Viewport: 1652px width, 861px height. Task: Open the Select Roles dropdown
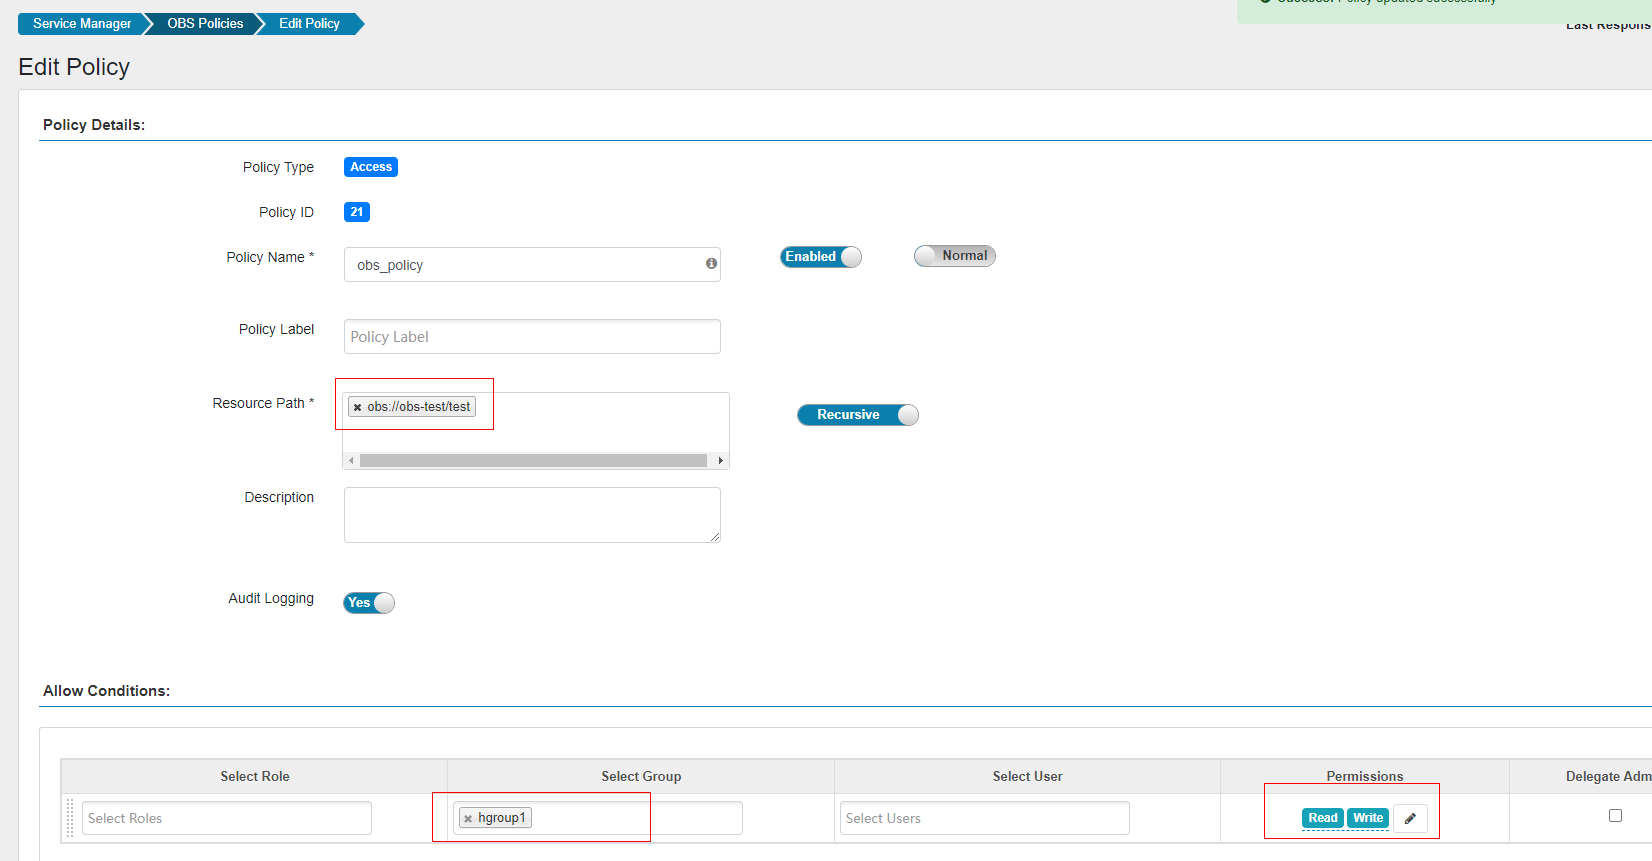point(227,818)
